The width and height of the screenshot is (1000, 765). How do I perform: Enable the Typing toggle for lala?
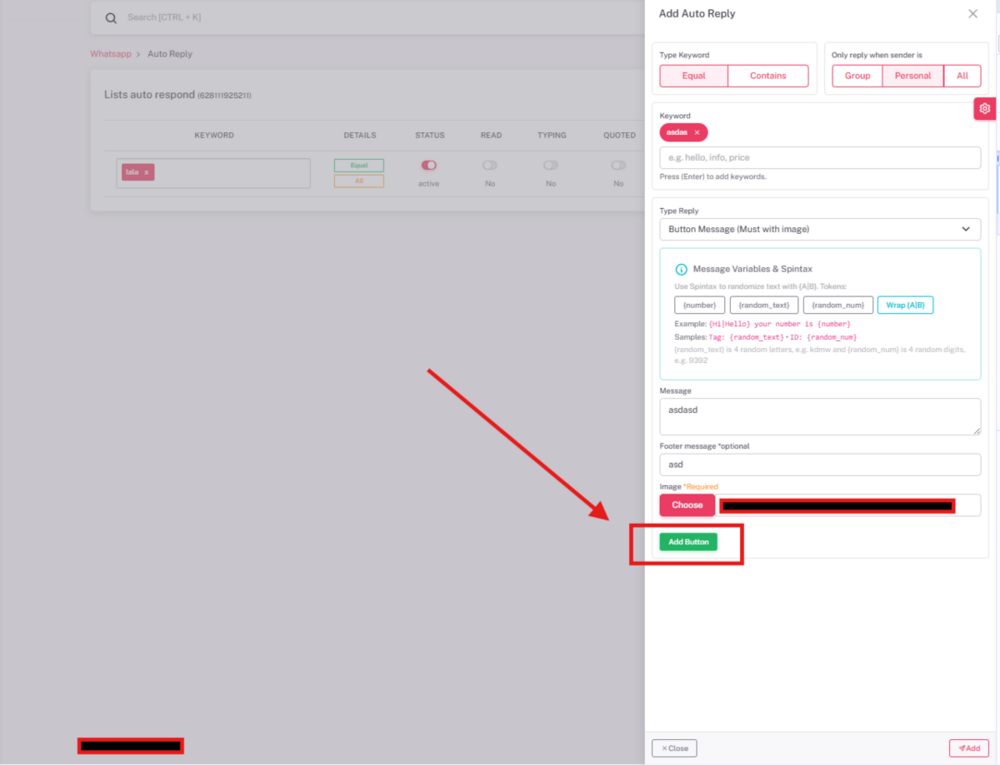pos(551,165)
